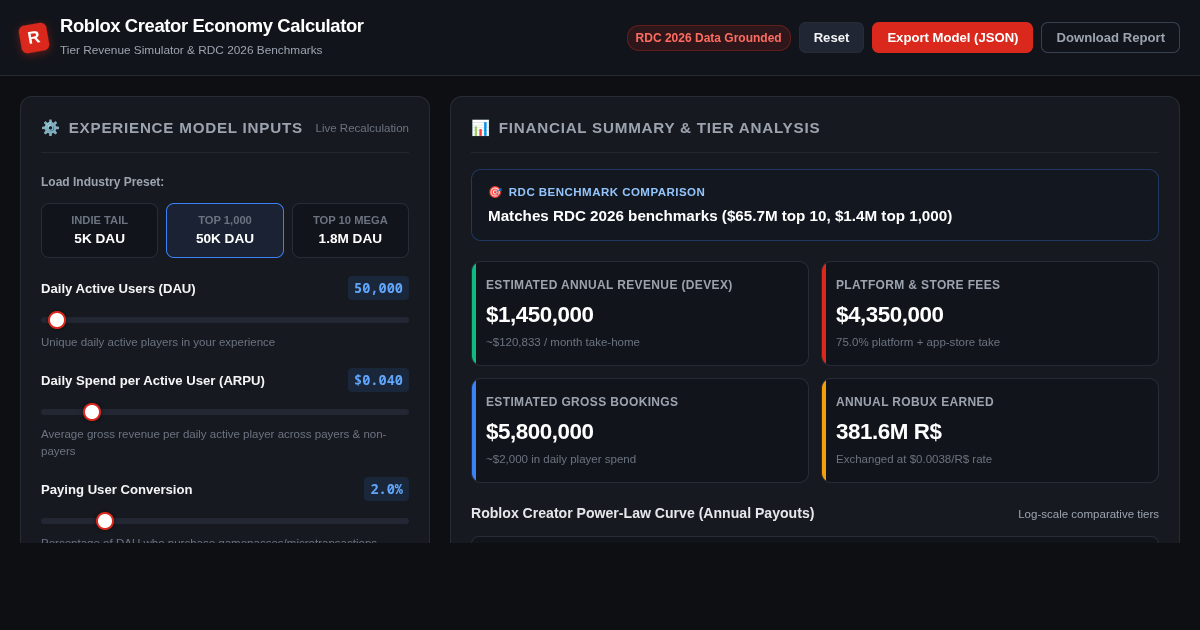The width and height of the screenshot is (1200, 630).
Task: Click the Roblox Creator Economy Calculator title
Action: click(x=212, y=26)
